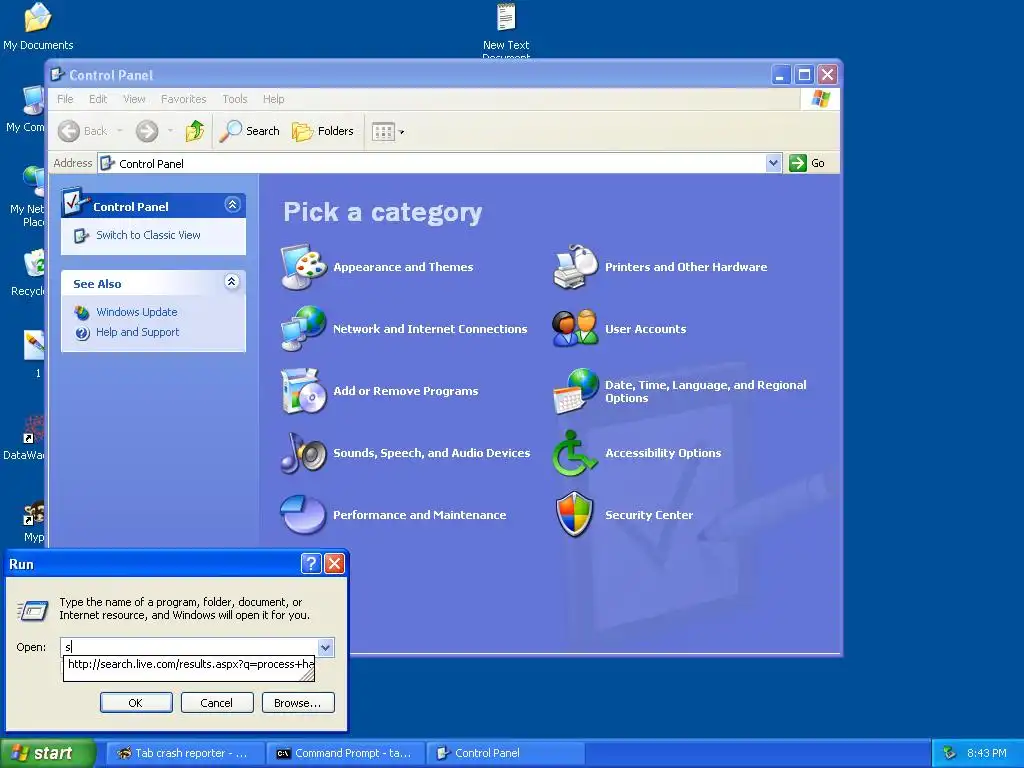Open the Help menu
The image size is (1024, 768).
pyautogui.click(x=274, y=99)
